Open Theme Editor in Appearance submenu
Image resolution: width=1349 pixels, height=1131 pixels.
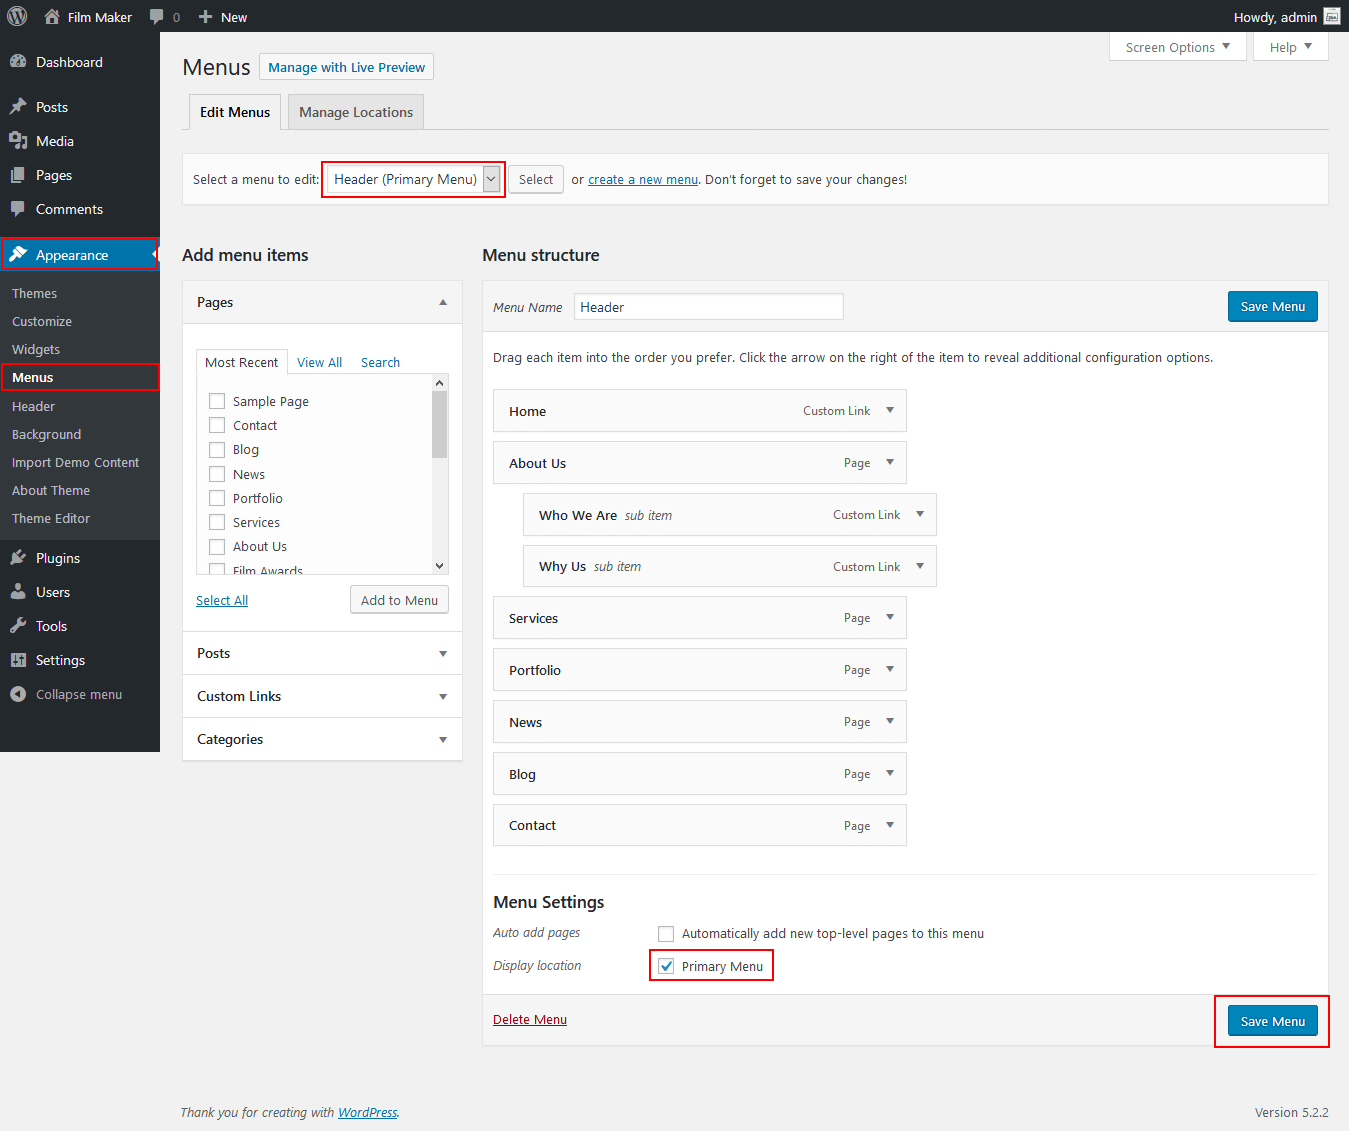(51, 518)
